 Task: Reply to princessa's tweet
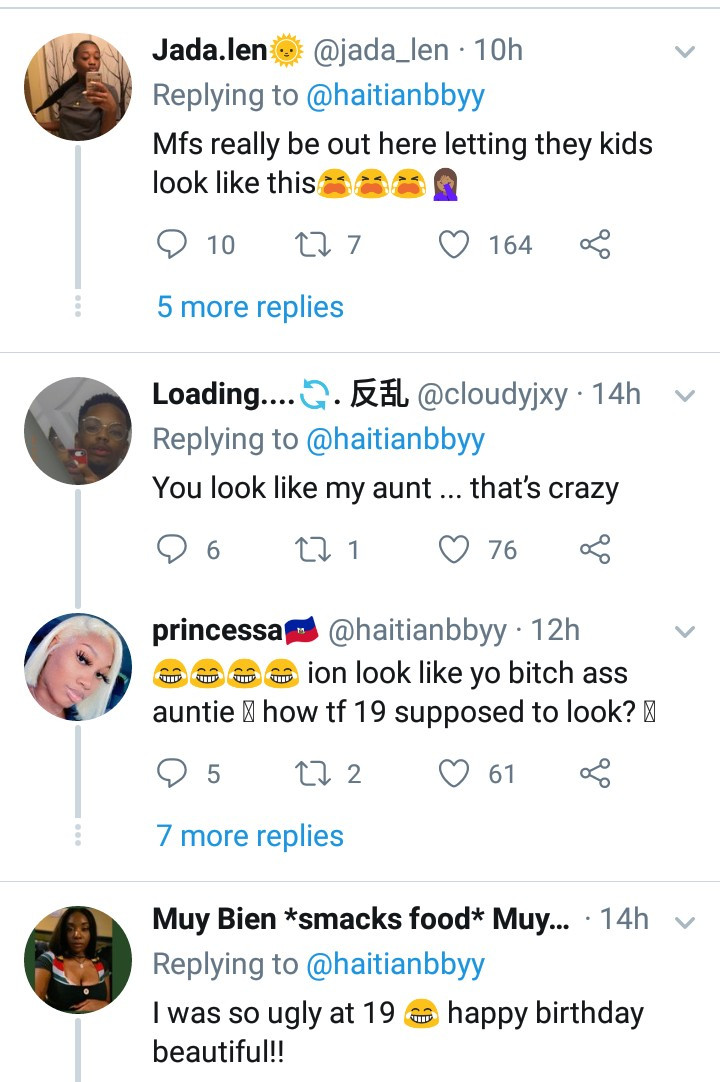click(x=173, y=773)
